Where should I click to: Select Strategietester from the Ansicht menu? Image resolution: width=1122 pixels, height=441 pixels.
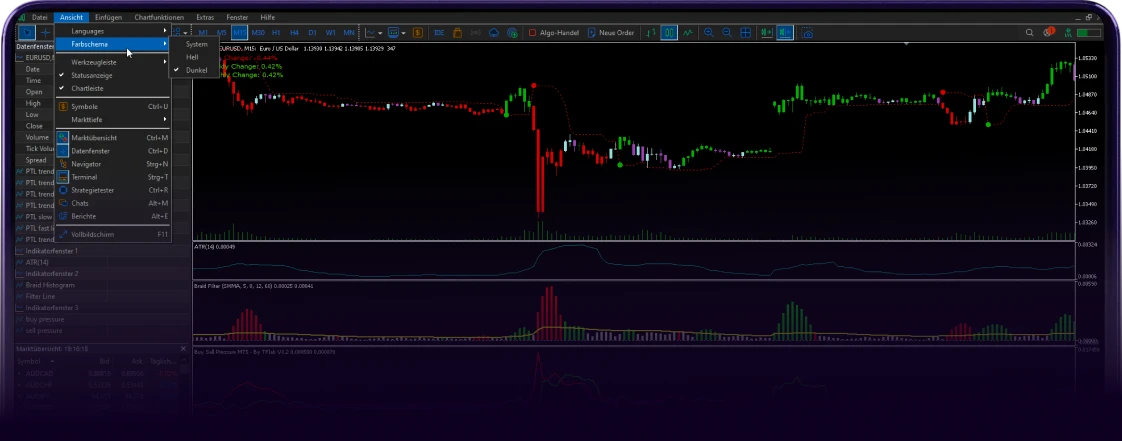tap(93, 189)
